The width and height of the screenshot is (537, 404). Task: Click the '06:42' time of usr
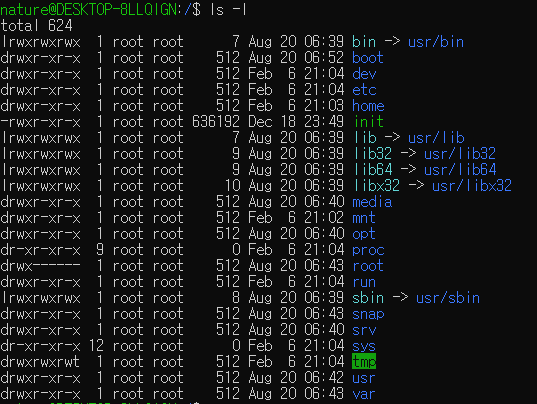tap(324, 378)
